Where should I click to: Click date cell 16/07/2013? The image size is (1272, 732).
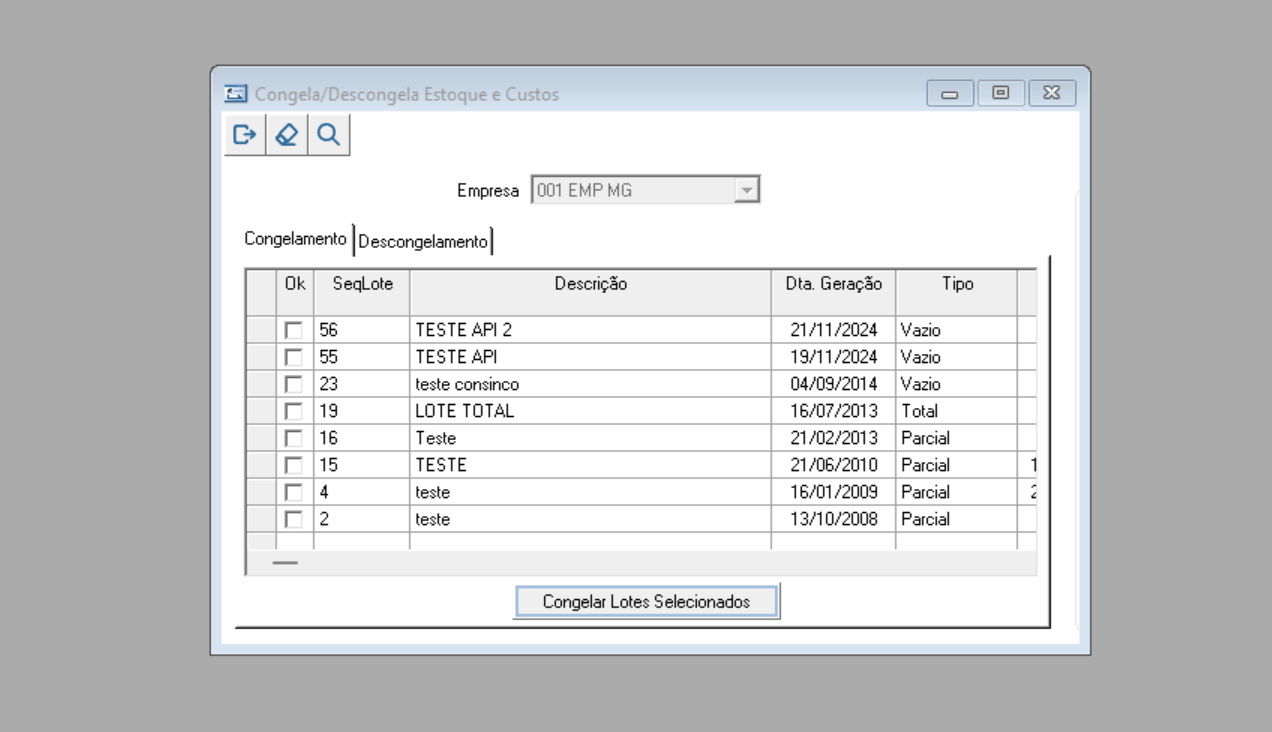click(x=833, y=411)
